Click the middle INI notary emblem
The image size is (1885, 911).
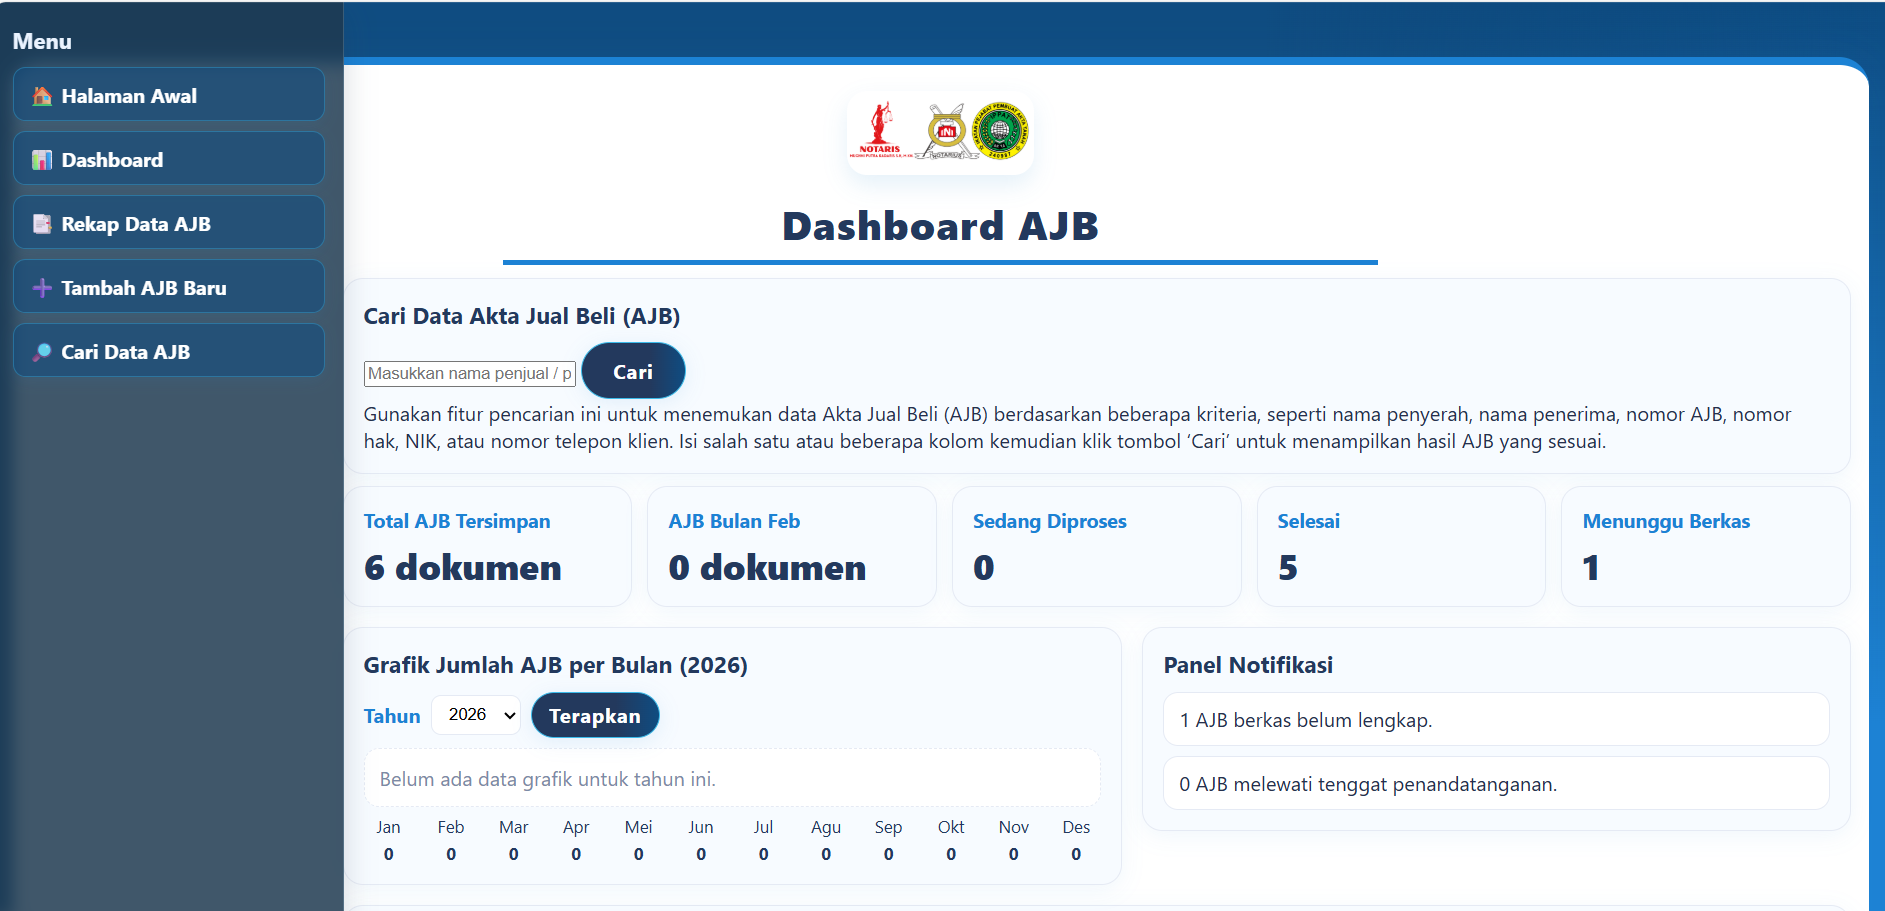945,133
